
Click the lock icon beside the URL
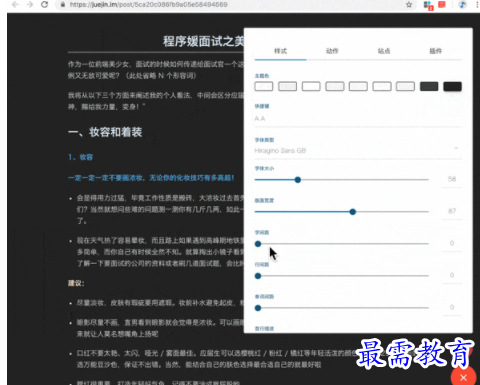[x=62, y=5]
